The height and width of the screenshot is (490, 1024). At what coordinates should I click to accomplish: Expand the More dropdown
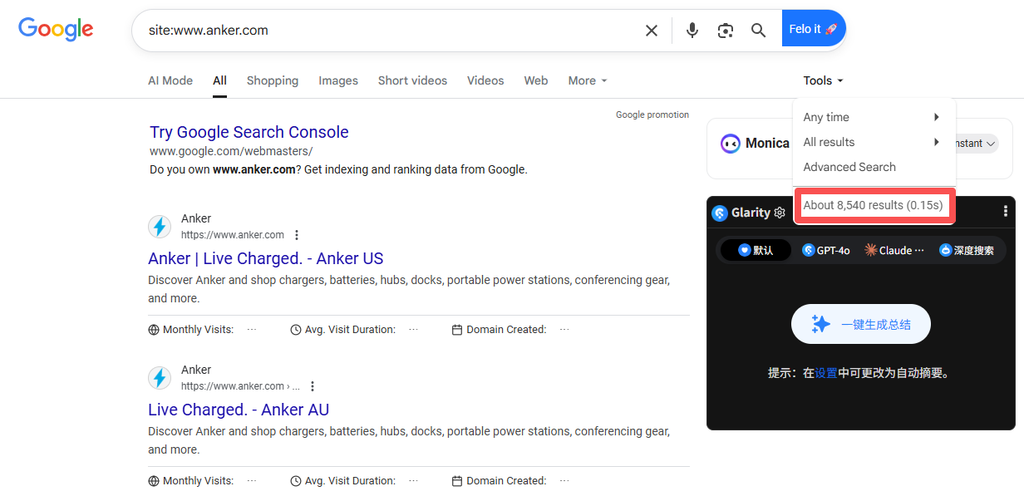588,80
